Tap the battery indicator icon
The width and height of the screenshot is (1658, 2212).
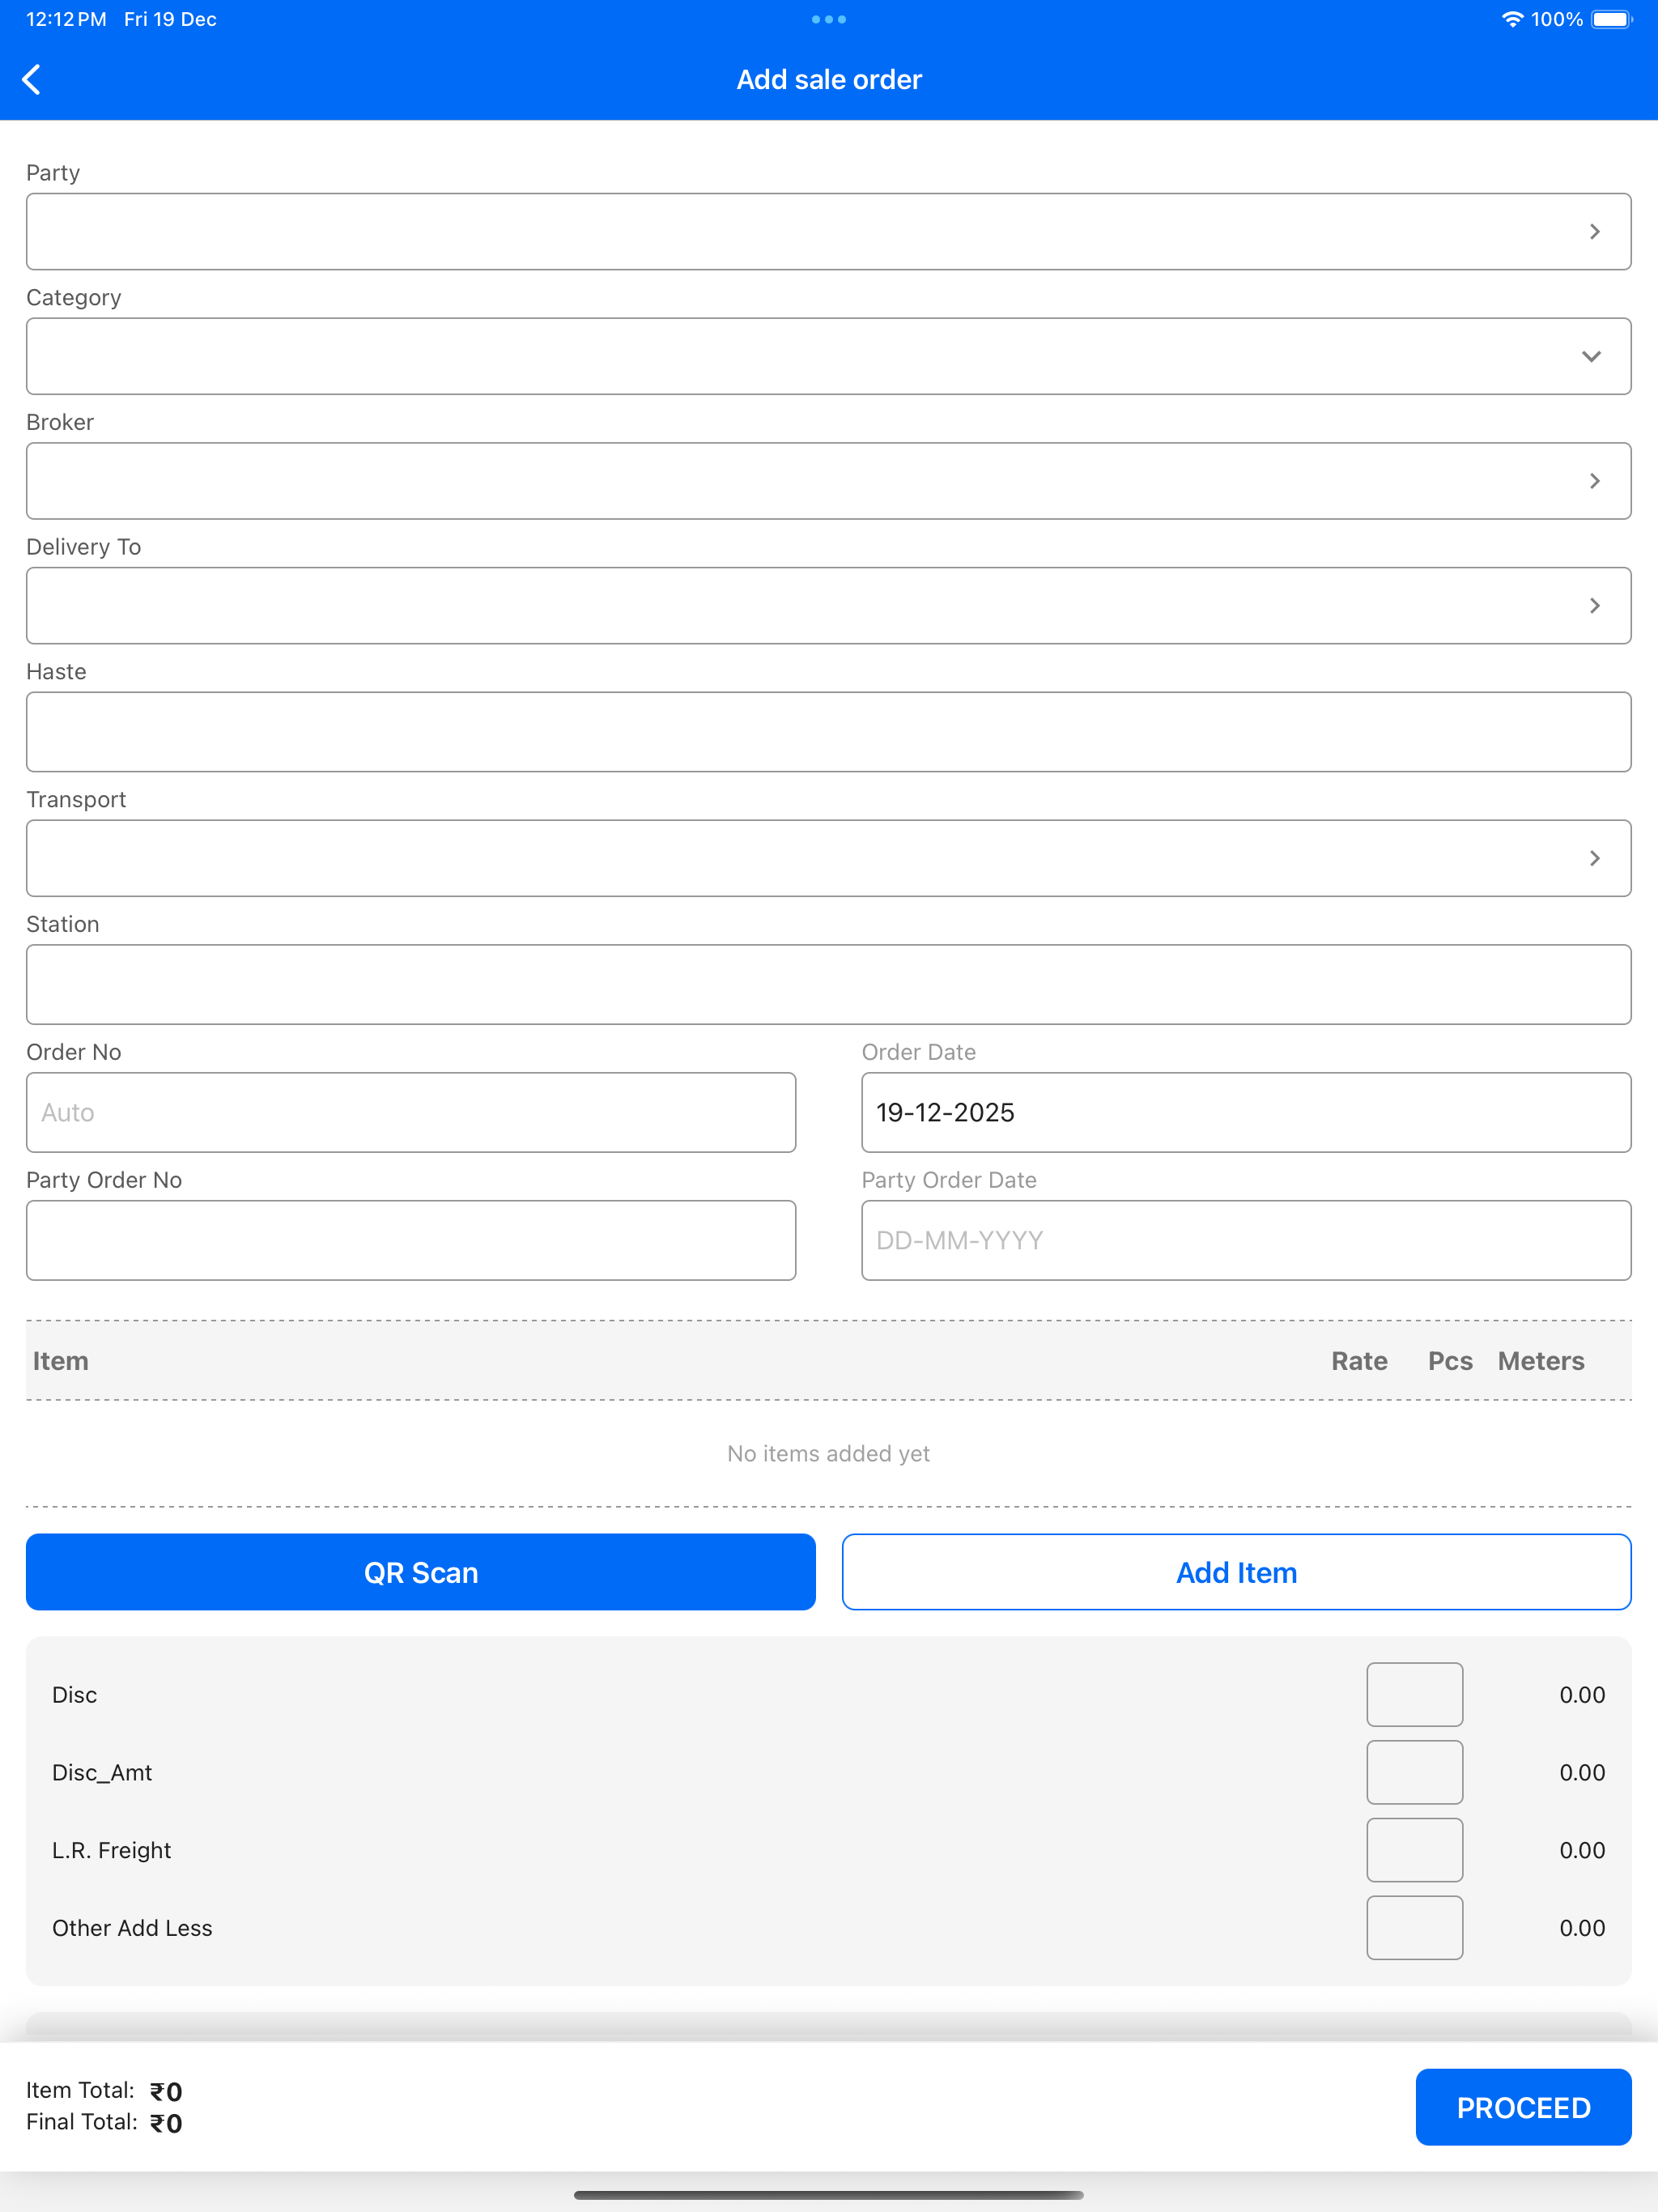(x=1611, y=19)
